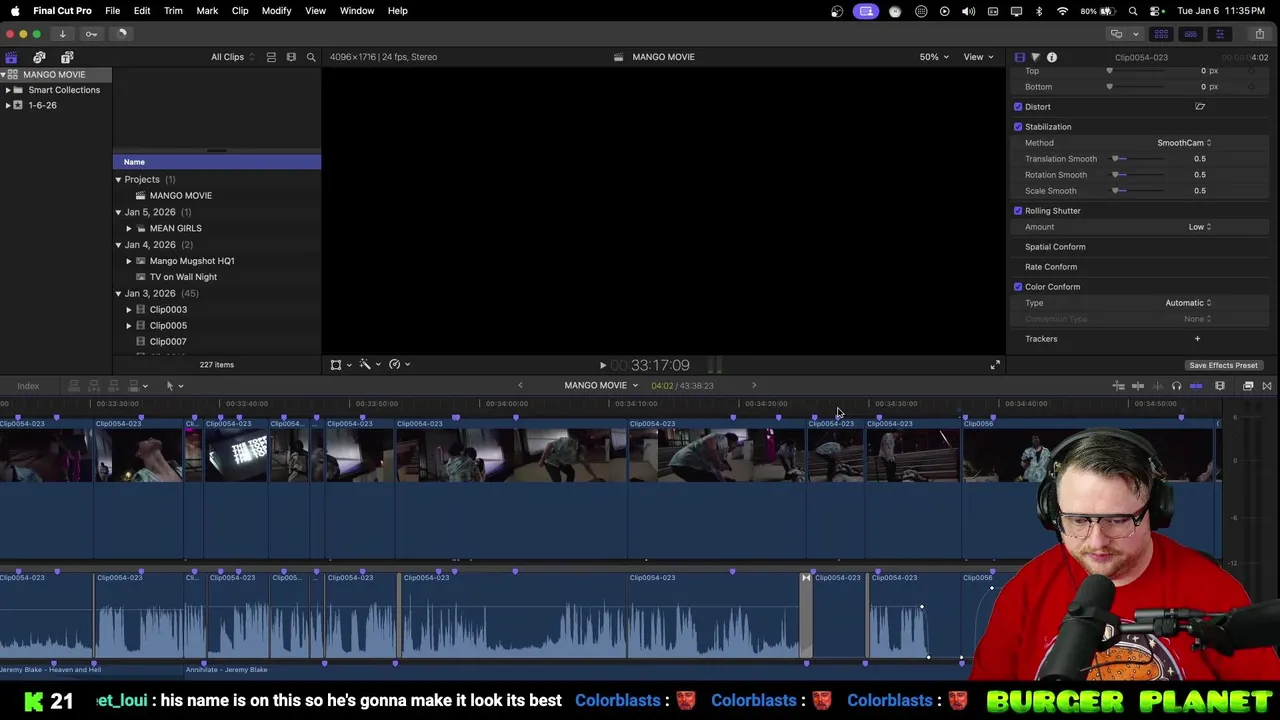Open the Edit menu

[142, 11]
